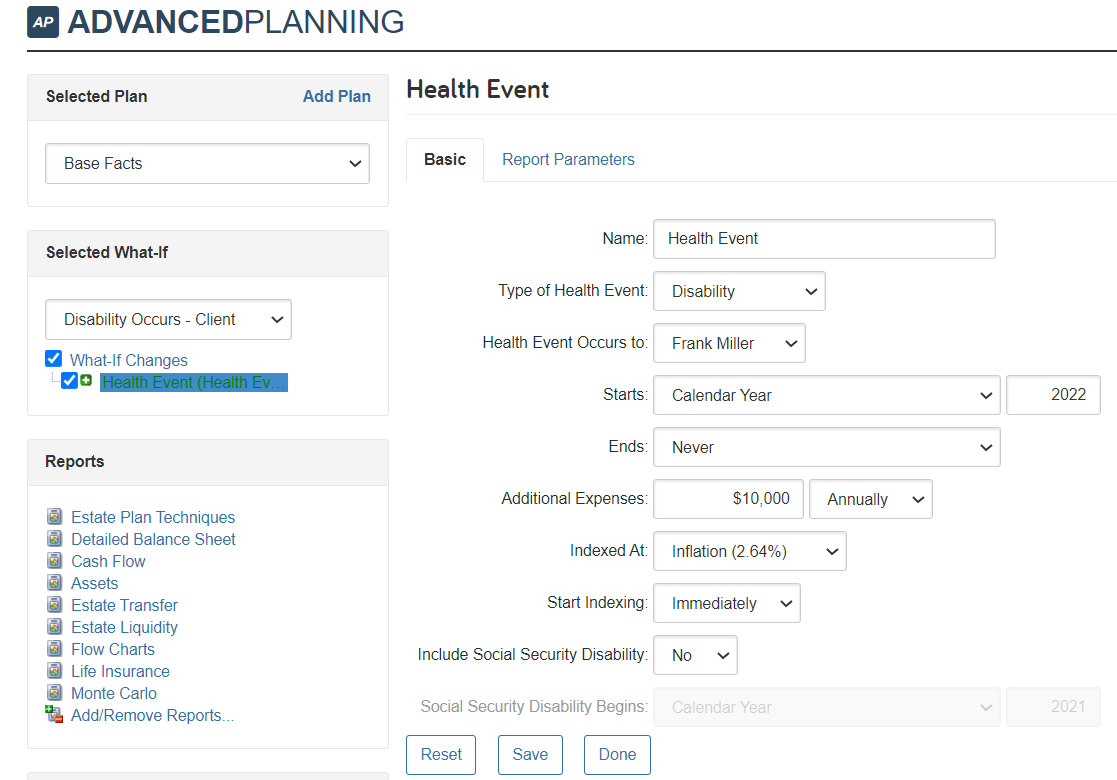
Task: Click the Name input field
Action: (824, 239)
